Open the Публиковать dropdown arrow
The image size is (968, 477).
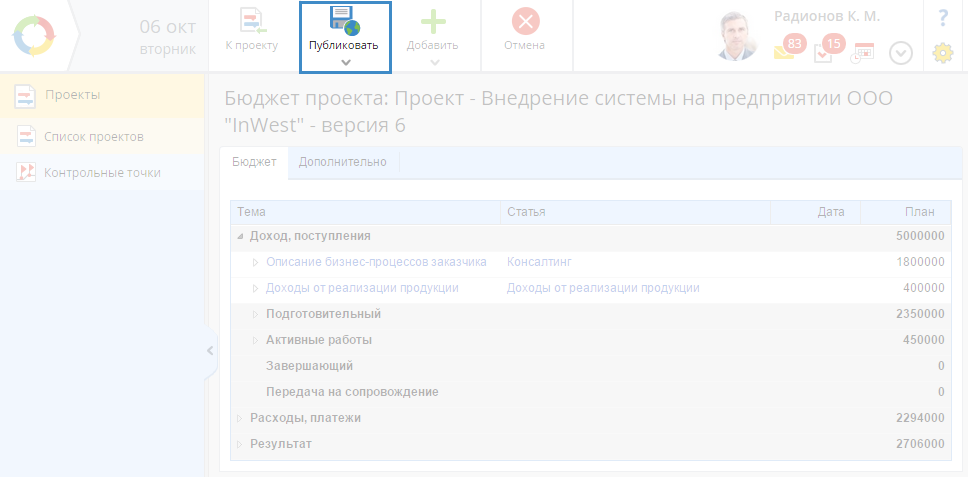[x=345, y=62]
